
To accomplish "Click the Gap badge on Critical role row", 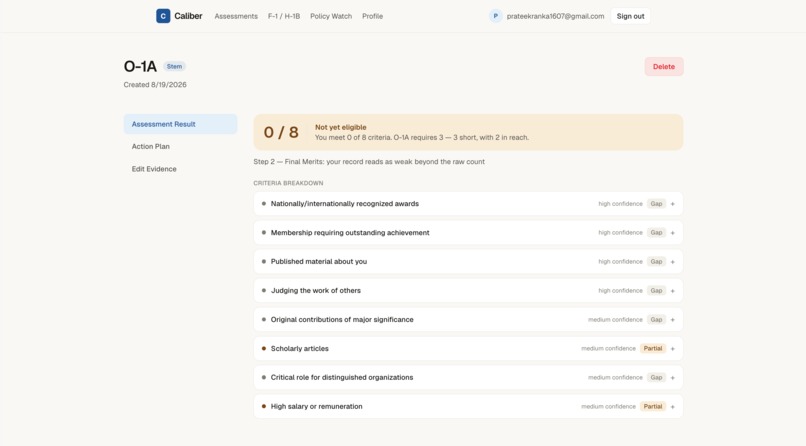I will (x=656, y=378).
